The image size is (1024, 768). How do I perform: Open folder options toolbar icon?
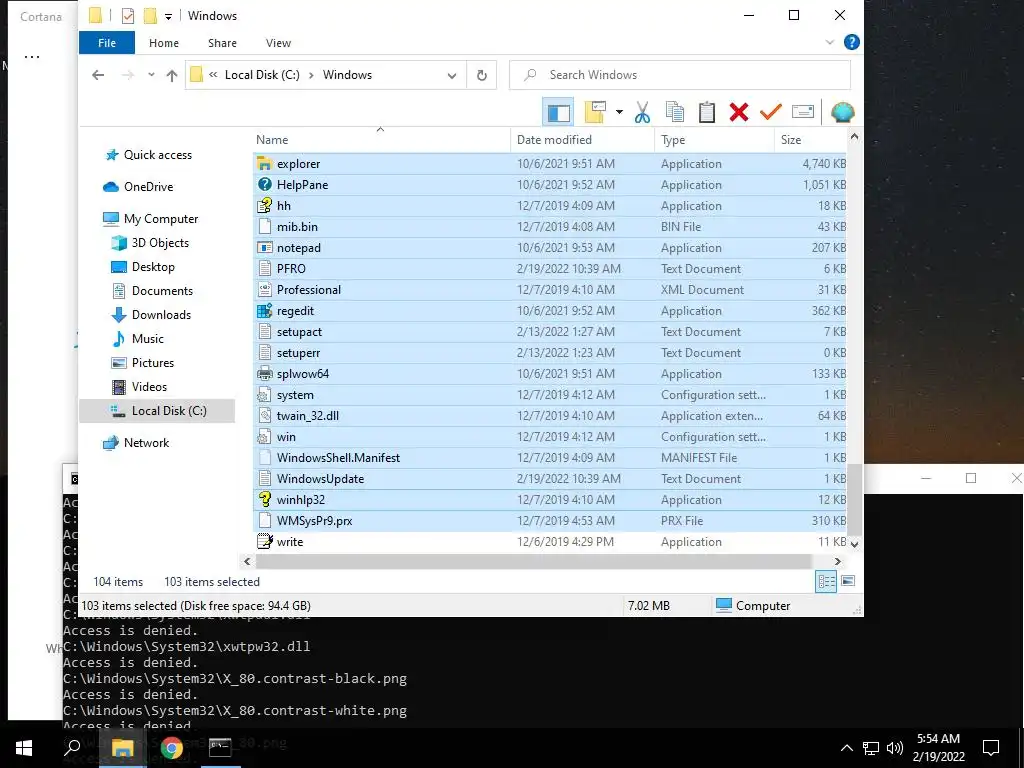(x=595, y=112)
